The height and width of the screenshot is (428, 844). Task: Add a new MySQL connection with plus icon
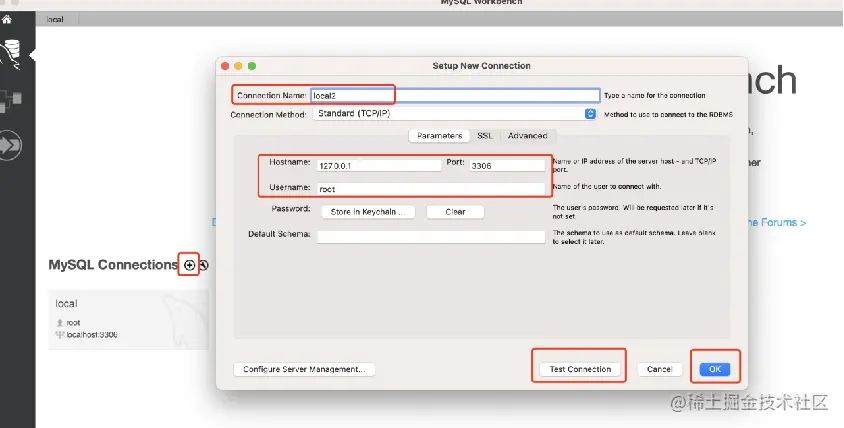189,265
